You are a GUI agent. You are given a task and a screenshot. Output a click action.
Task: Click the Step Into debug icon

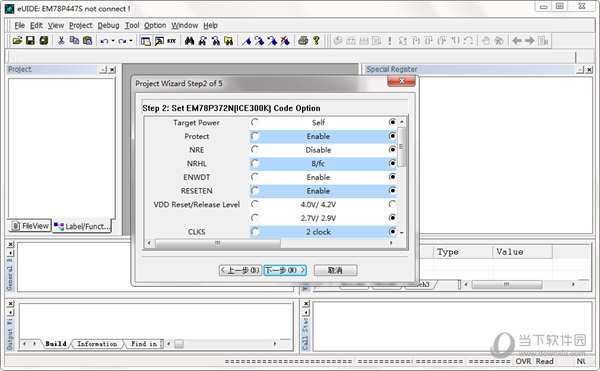[x=416, y=41]
